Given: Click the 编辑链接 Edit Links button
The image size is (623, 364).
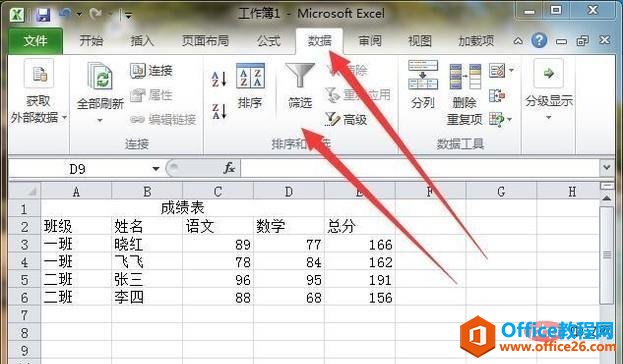Looking at the screenshot, I should click(x=163, y=119).
